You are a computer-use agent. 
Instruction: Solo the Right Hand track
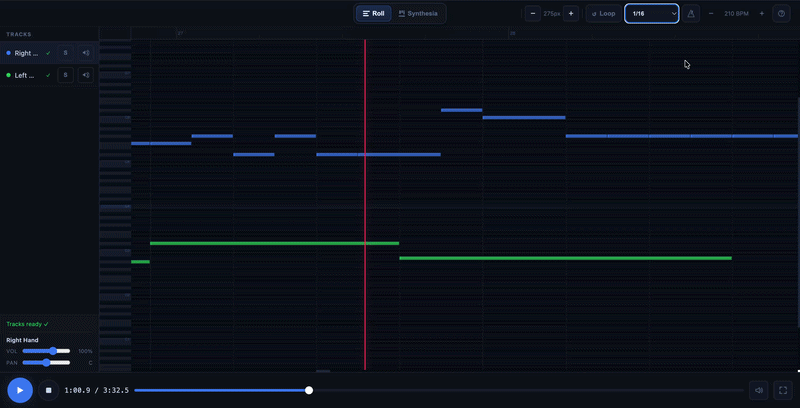65,53
